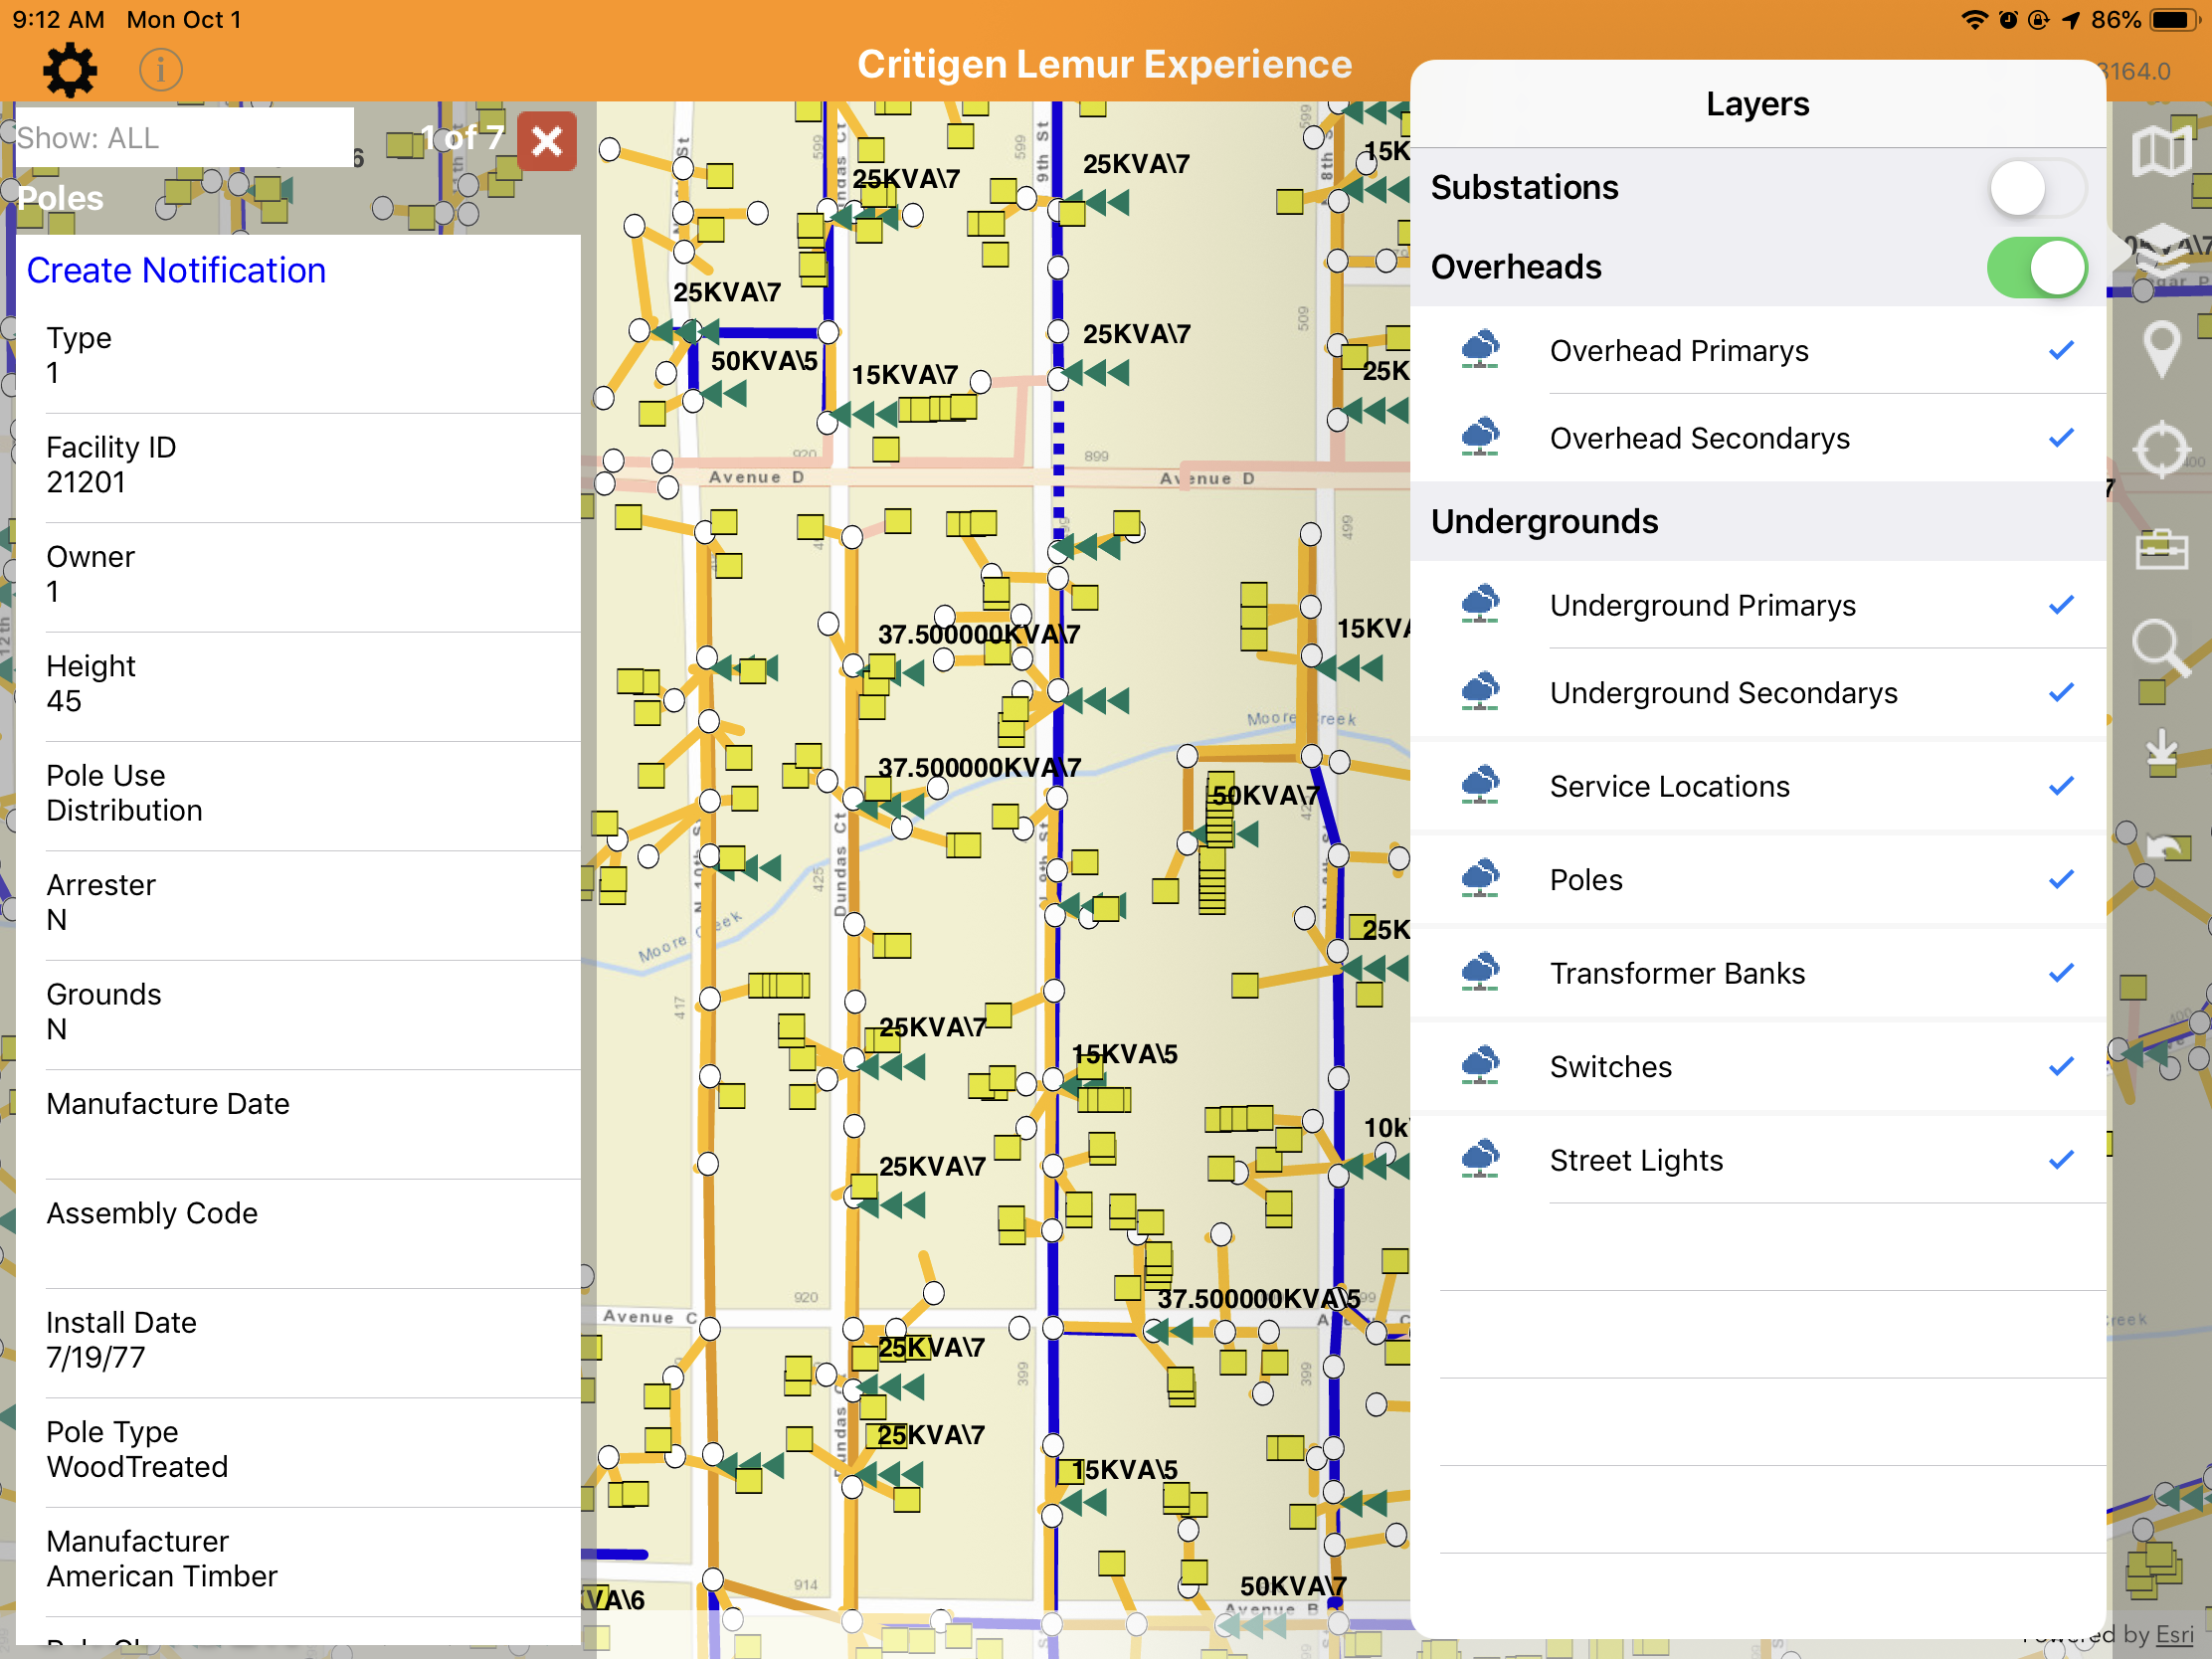Tap the cloud icon beside Poles layer
This screenshot has width=2212, height=1659.
click(x=1480, y=878)
